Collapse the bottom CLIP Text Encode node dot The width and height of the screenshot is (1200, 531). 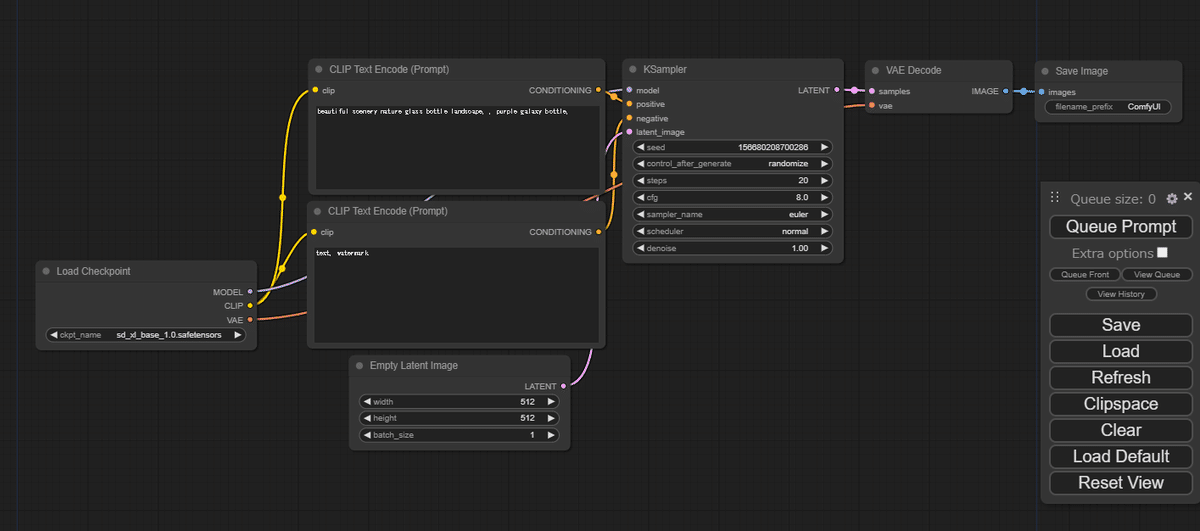[x=318, y=211]
